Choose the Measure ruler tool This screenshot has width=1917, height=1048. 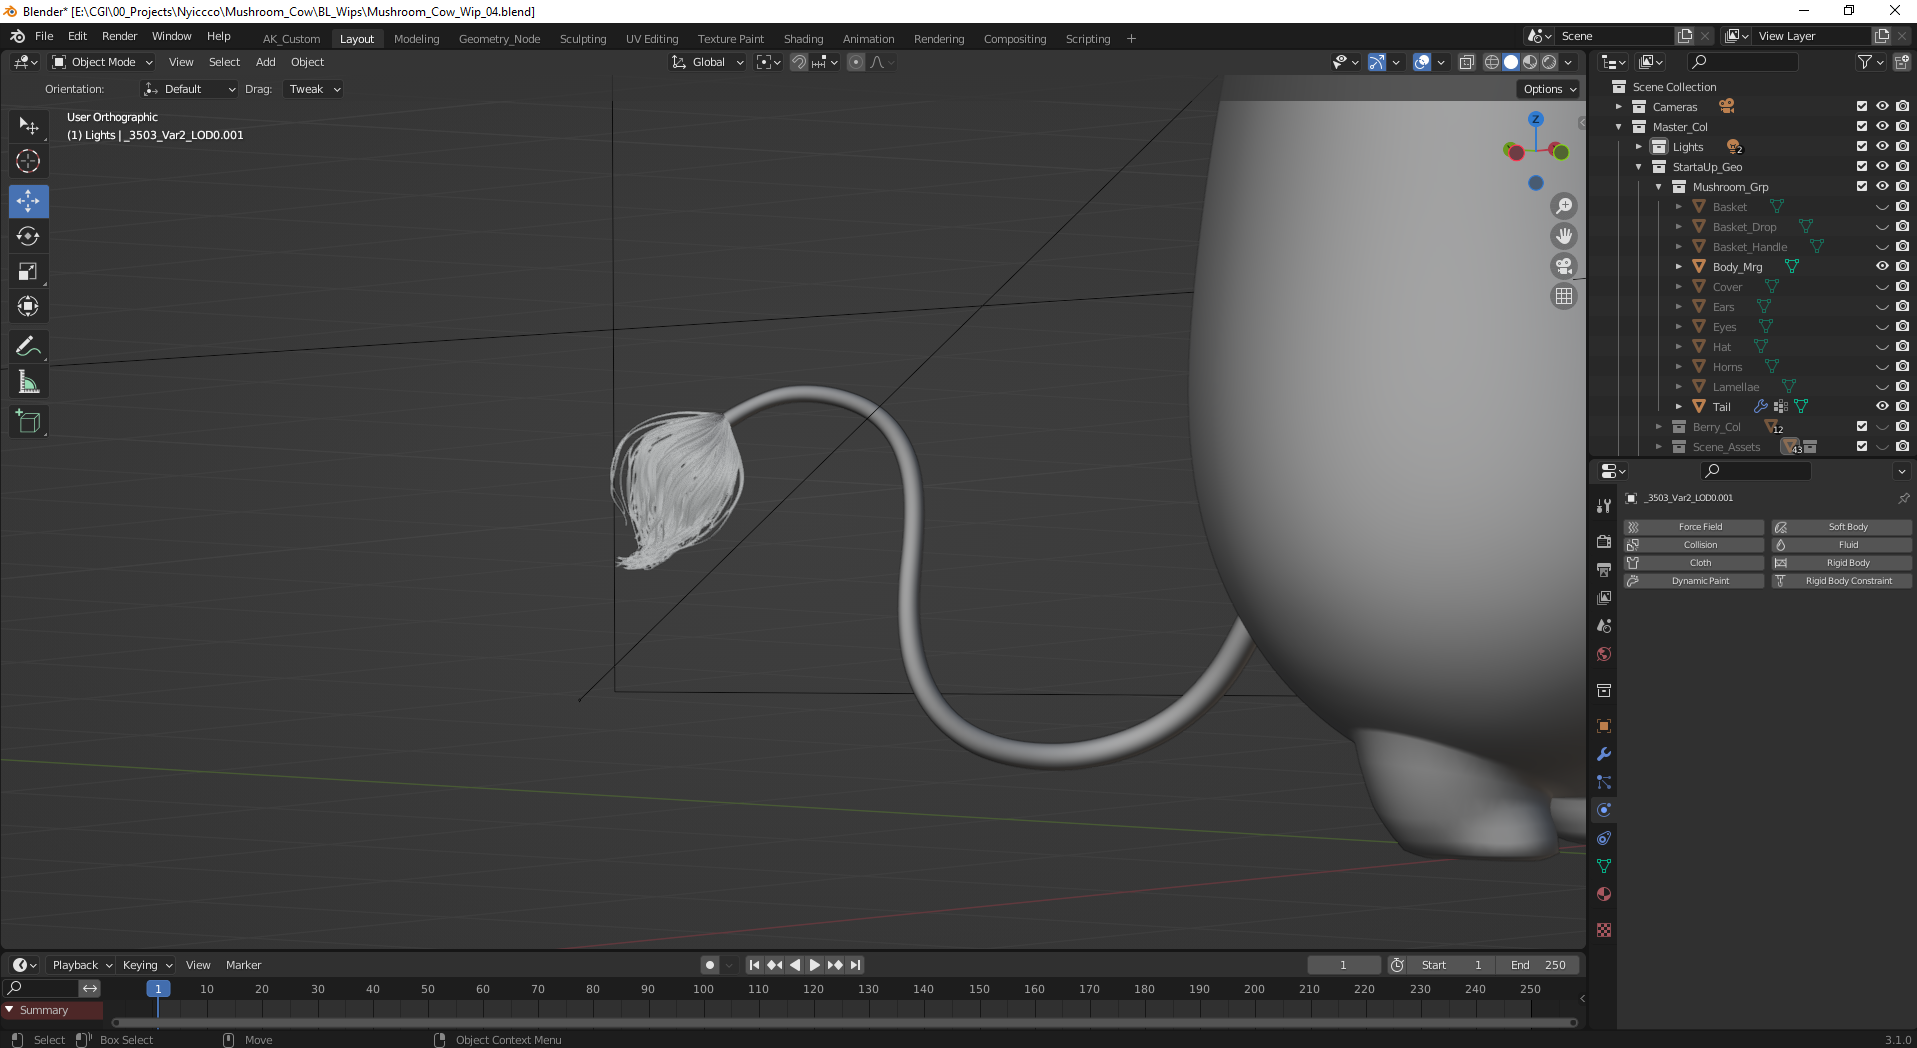pyautogui.click(x=28, y=382)
